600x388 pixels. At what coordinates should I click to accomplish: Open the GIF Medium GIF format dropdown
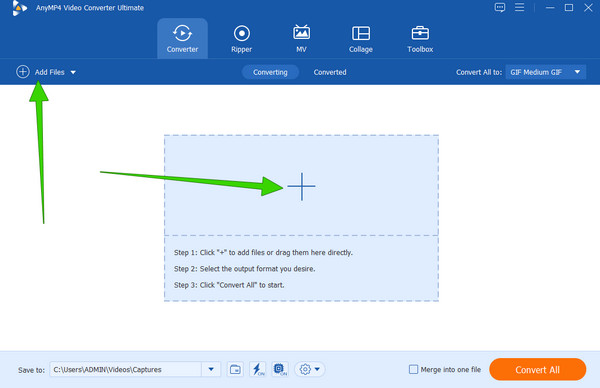click(x=546, y=72)
